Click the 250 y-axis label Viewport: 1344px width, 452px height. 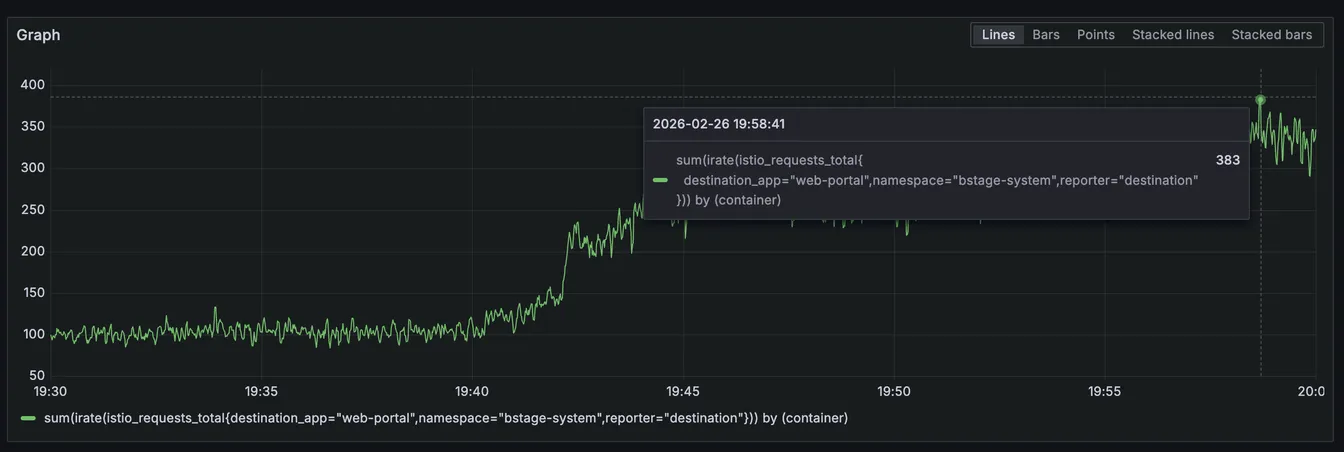(x=32, y=209)
